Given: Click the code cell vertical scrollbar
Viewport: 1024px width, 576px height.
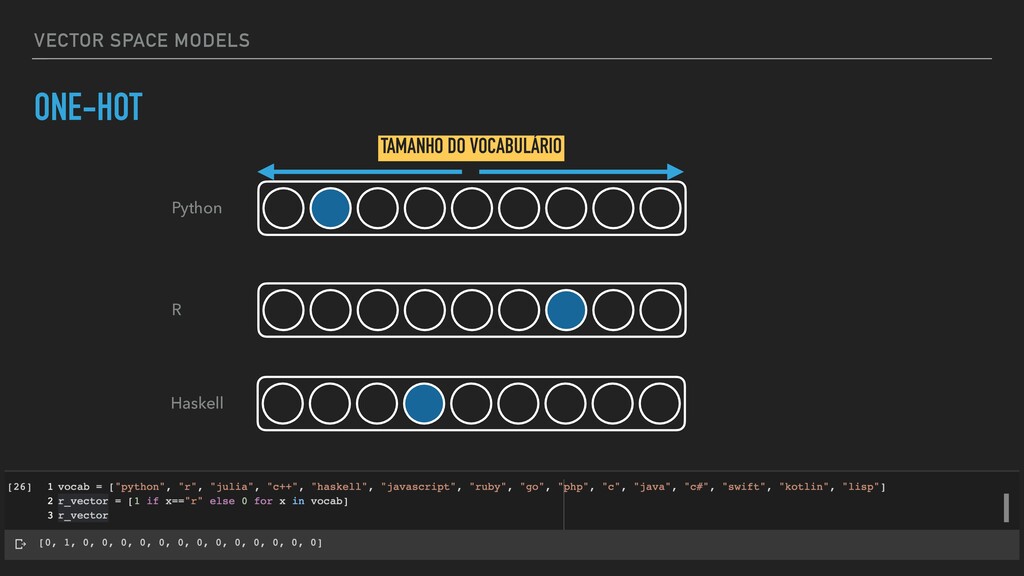Looking at the screenshot, I should 1006,507.
